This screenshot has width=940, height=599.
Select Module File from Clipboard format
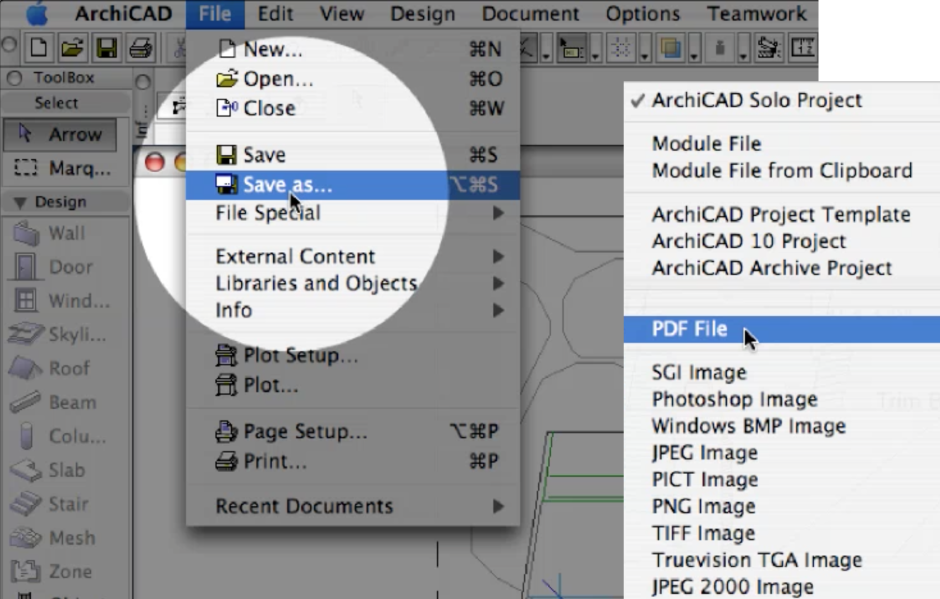(x=782, y=171)
